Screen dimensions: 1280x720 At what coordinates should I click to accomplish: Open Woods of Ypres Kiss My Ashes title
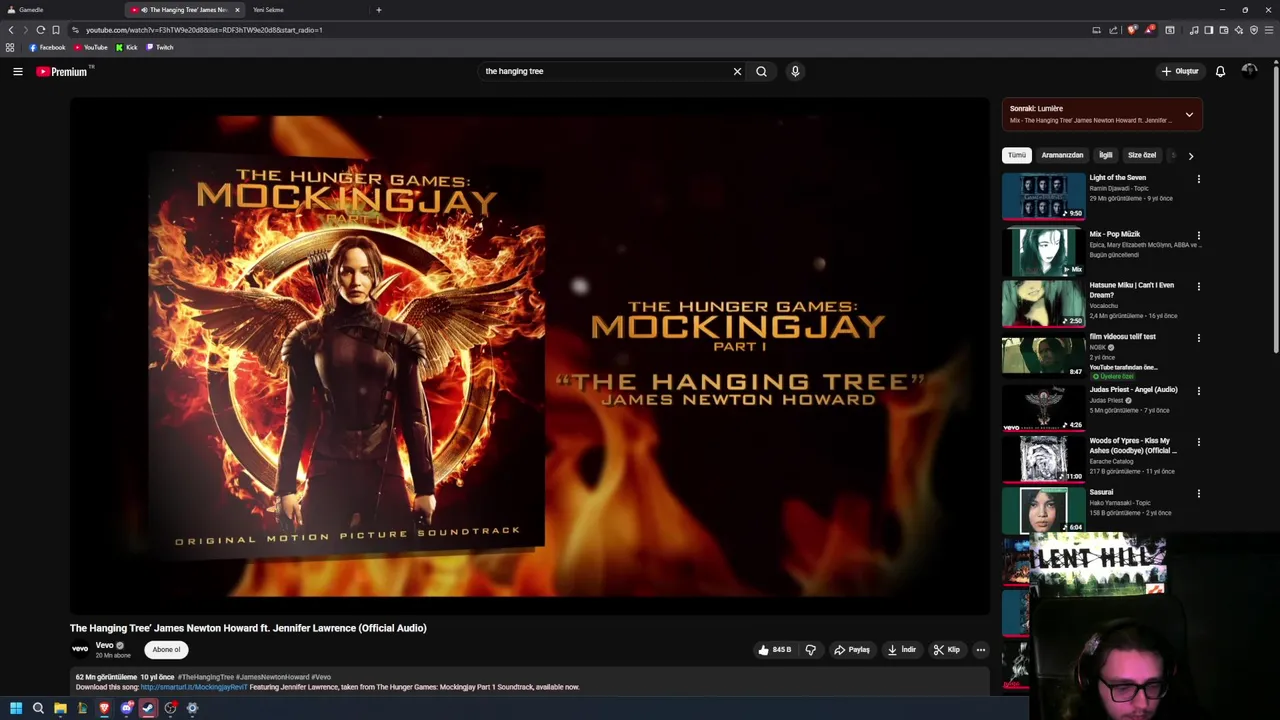(1133, 446)
